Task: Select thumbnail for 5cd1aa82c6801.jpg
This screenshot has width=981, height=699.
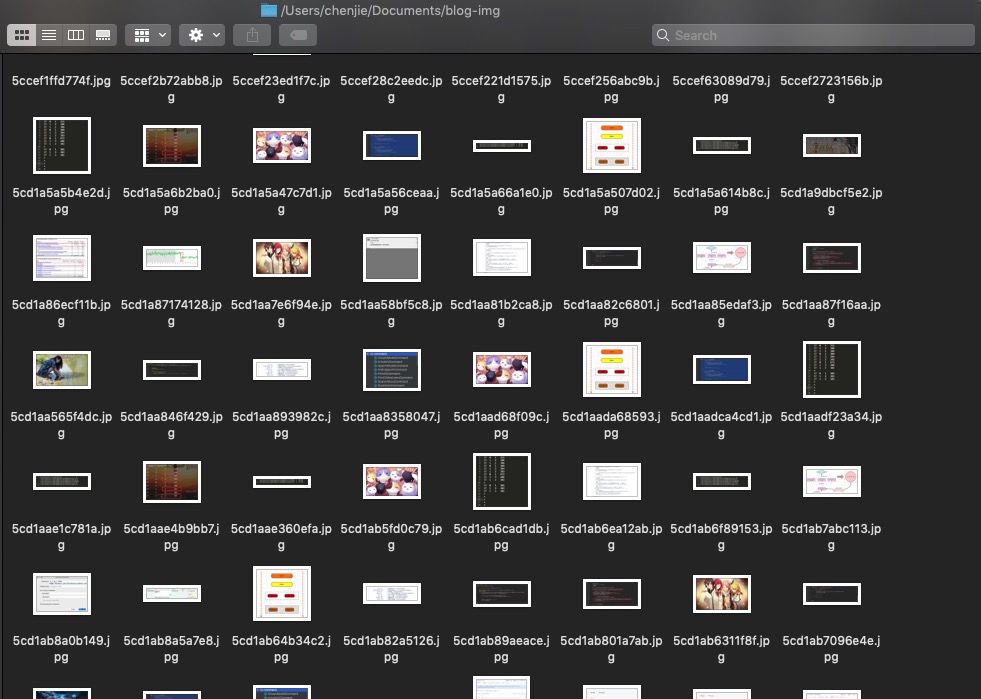Action: (x=612, y=257)
